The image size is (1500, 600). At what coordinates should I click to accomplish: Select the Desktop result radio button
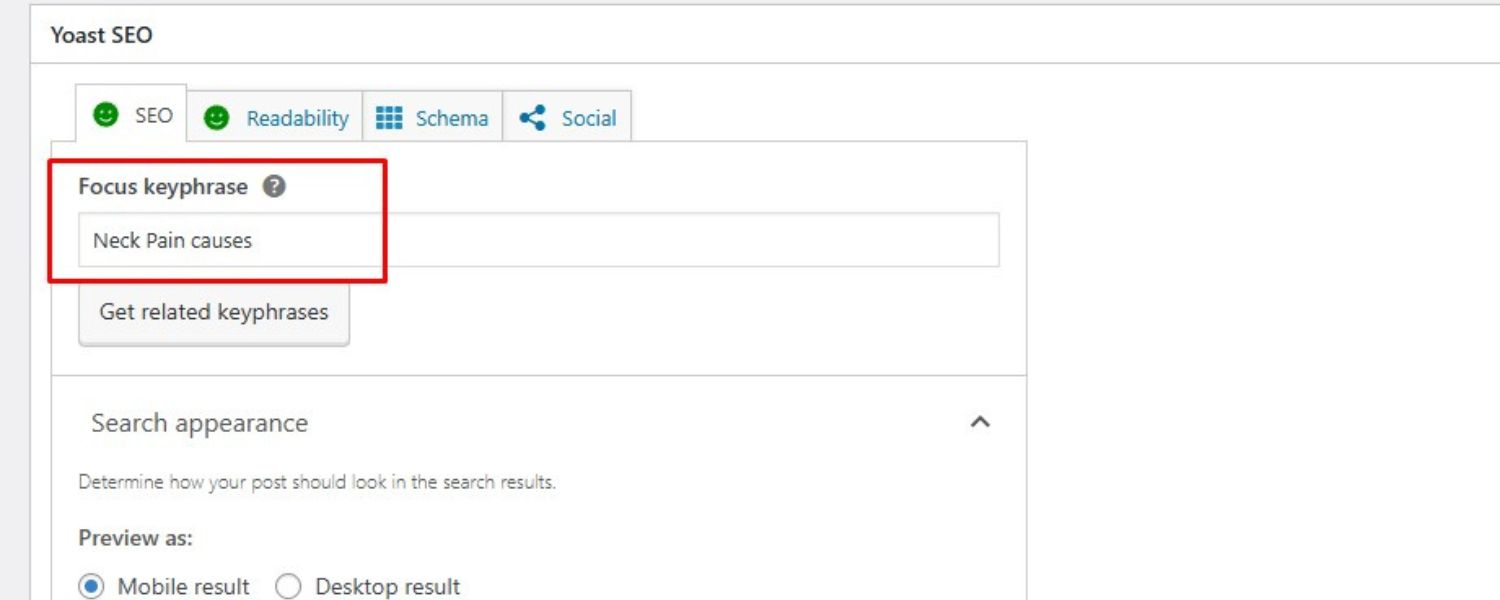point(288,587)
